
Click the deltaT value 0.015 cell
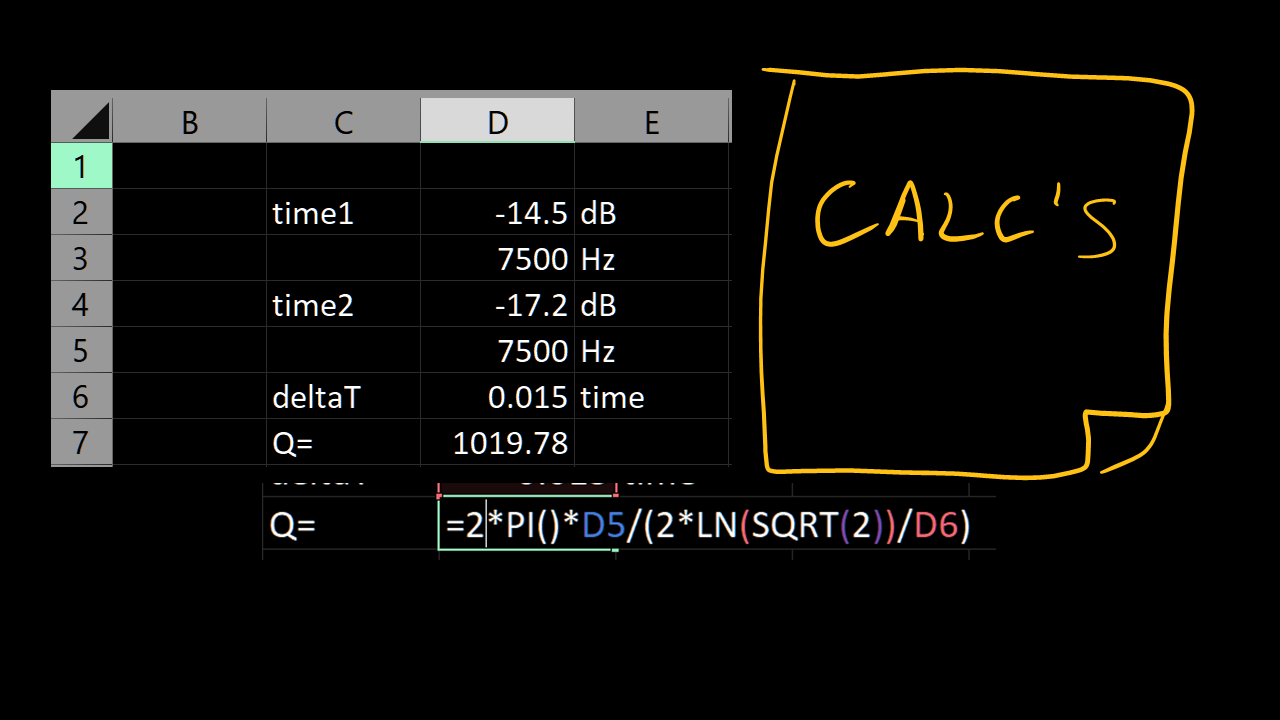pos(498,396)
